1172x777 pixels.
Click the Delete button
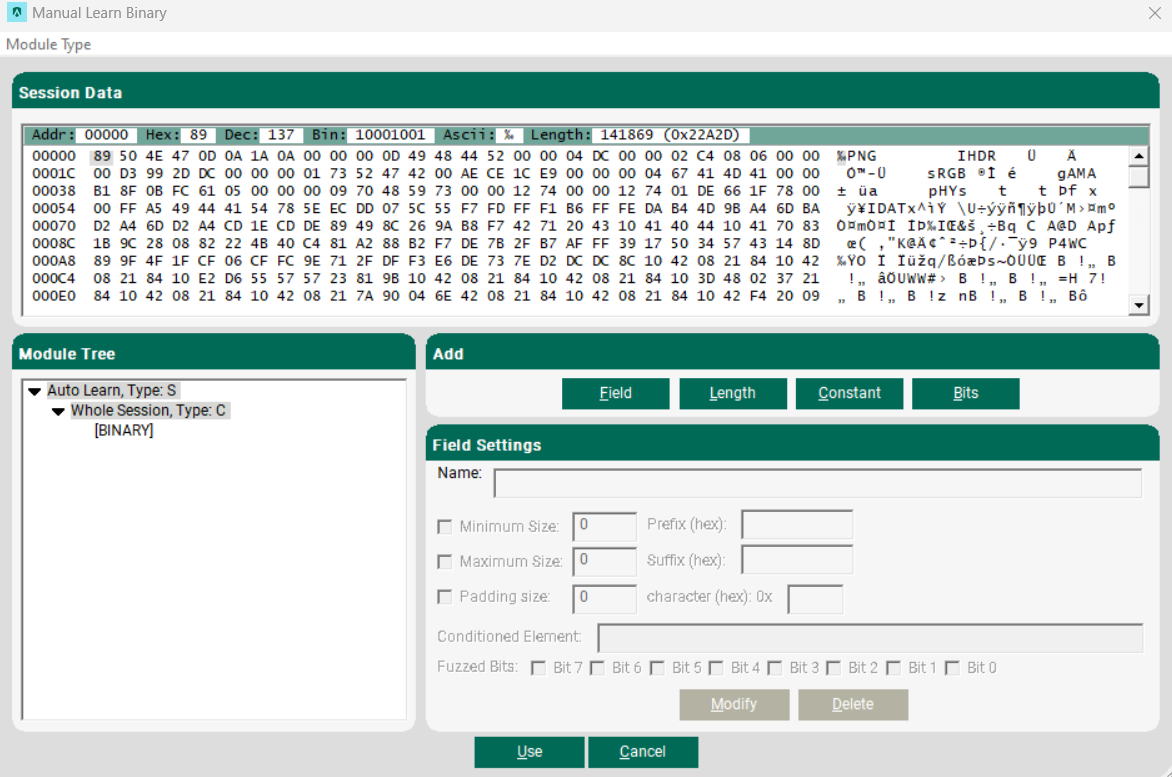pos(853,705)
